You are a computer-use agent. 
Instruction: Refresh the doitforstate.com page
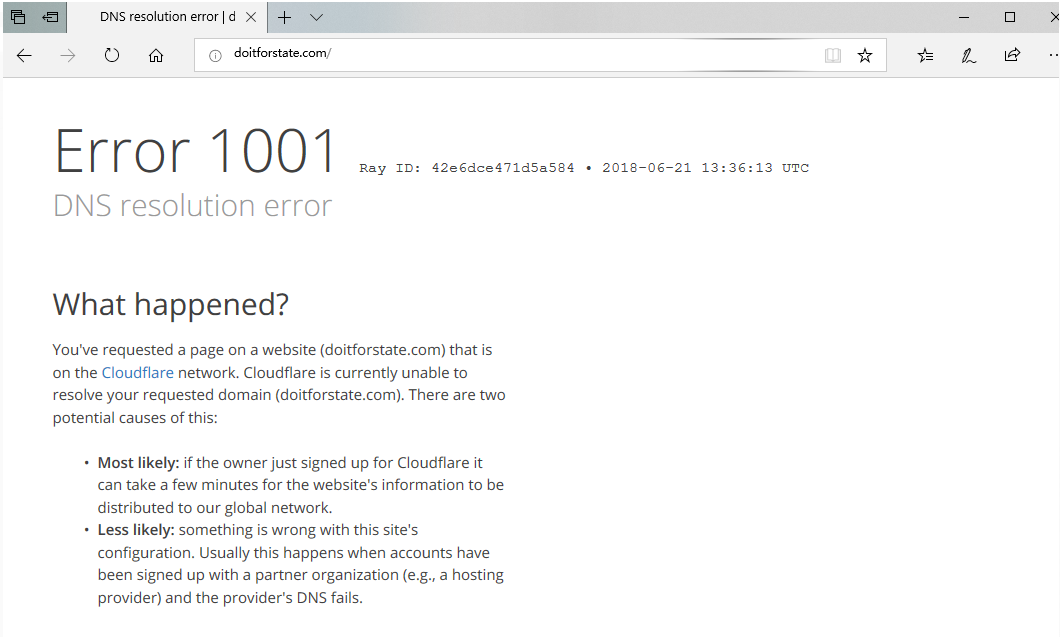pyautogui.click(x=112, y=56)
